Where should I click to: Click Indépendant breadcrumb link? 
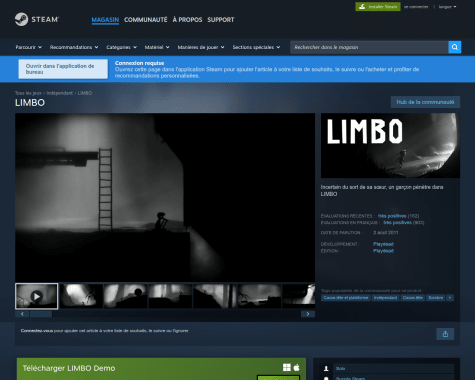[x=59, y=93]
